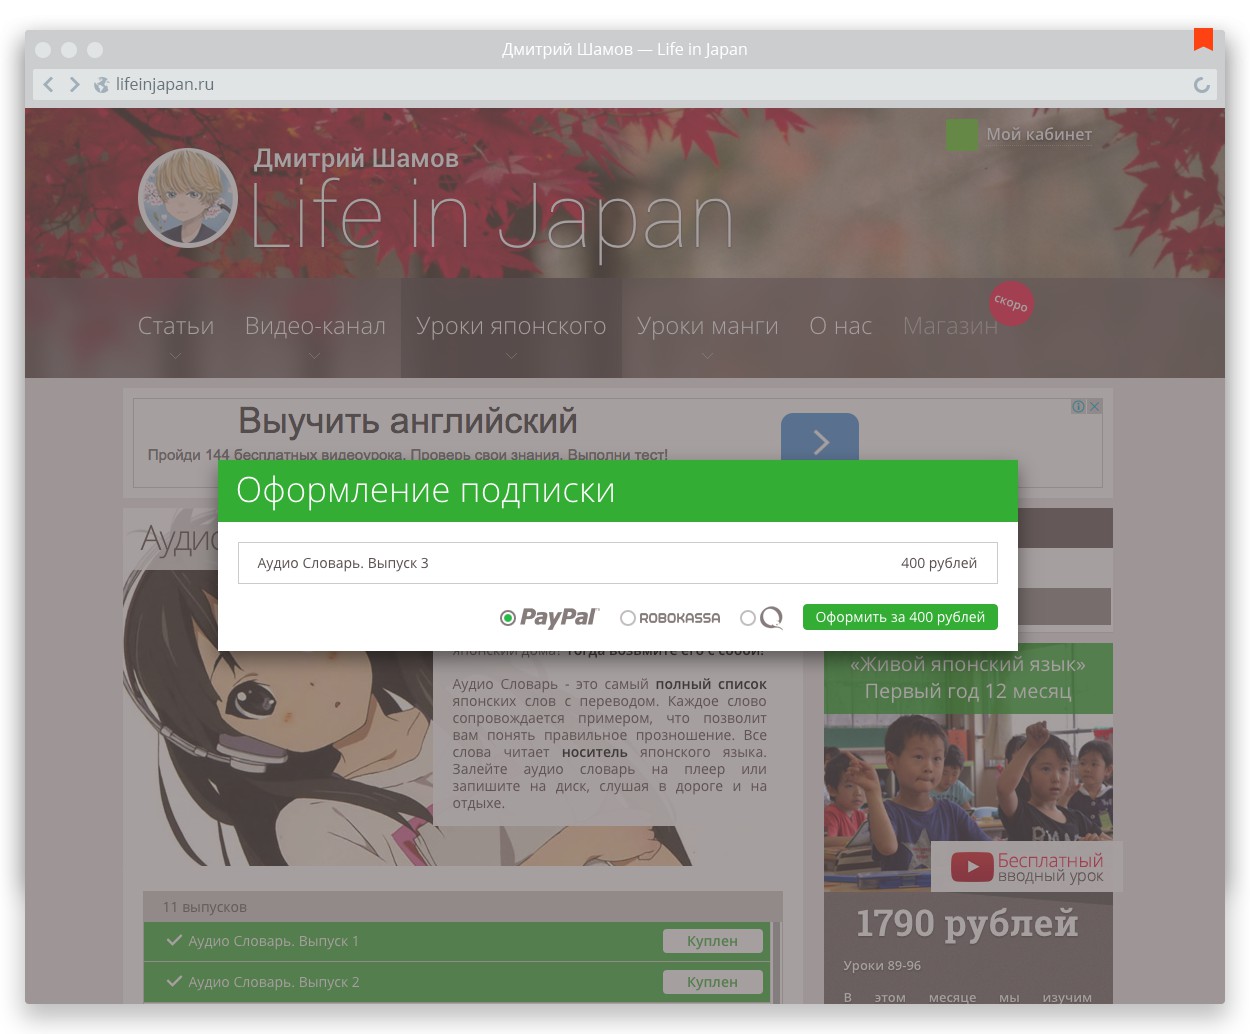Click the PayPal logo
Screen dimensions: 1250x1034
point(559,617)
